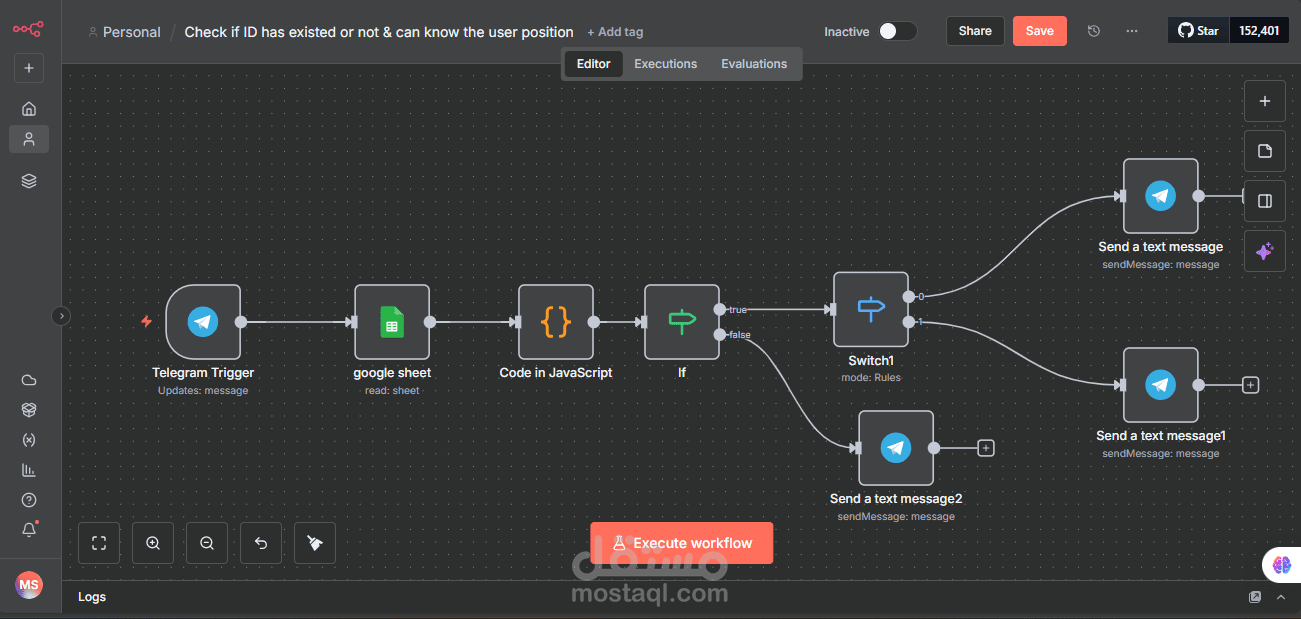Click the Telegram Trigger lightning bolt icon
This screenshot has width=1301, height=619.
(x=146, y=322)
